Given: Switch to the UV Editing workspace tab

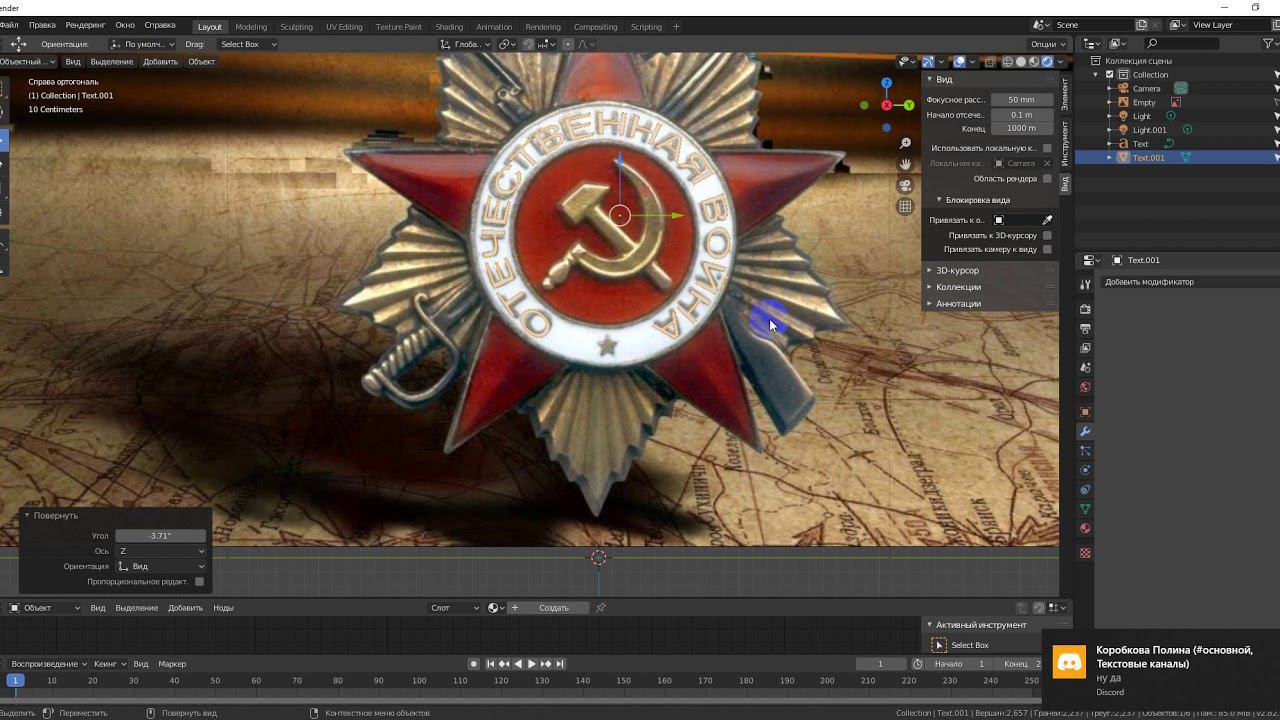Looking at the screenshot, I should tap(344, 27).
